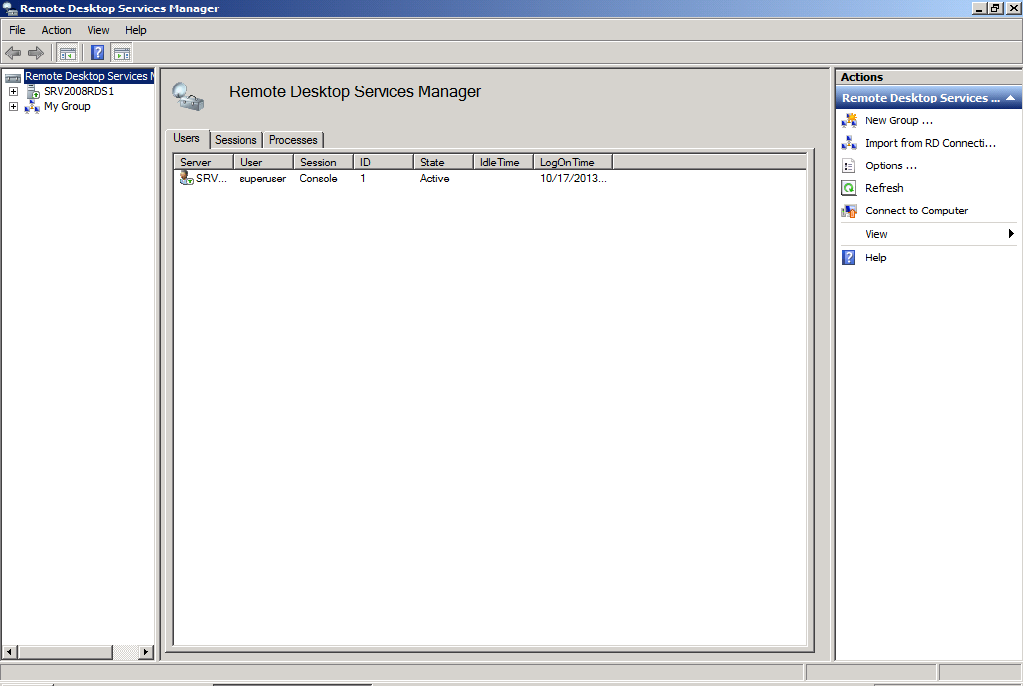Switch to the Users tab
The width and height of the screenshot is (1023, 686).
[187, 138]
